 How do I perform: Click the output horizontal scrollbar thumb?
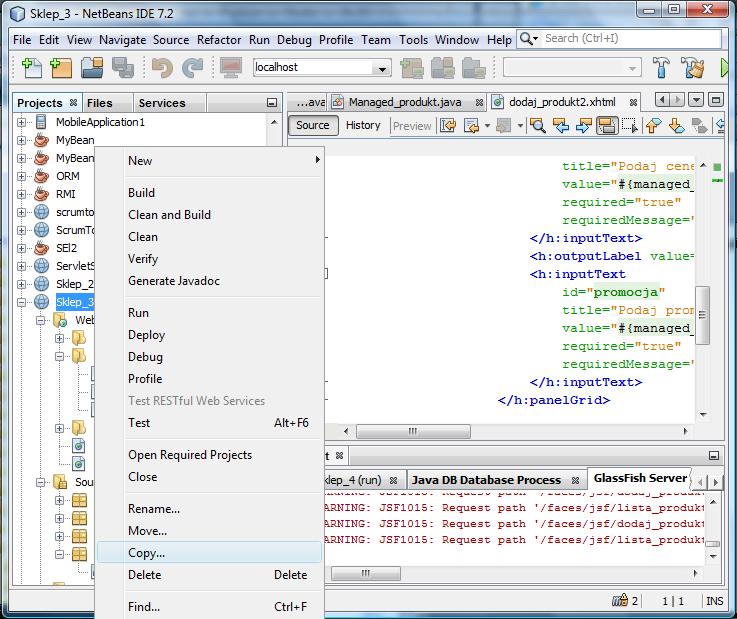pyautogui.click(x=366, y=573)
